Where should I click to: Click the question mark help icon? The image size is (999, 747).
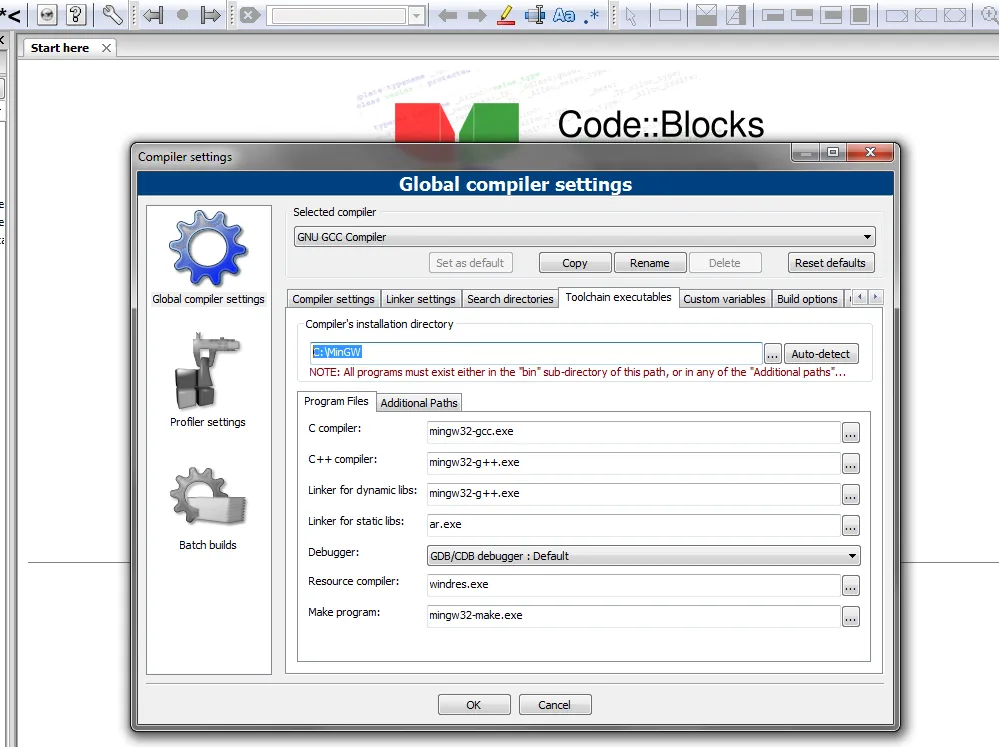(x=76, y=14)
